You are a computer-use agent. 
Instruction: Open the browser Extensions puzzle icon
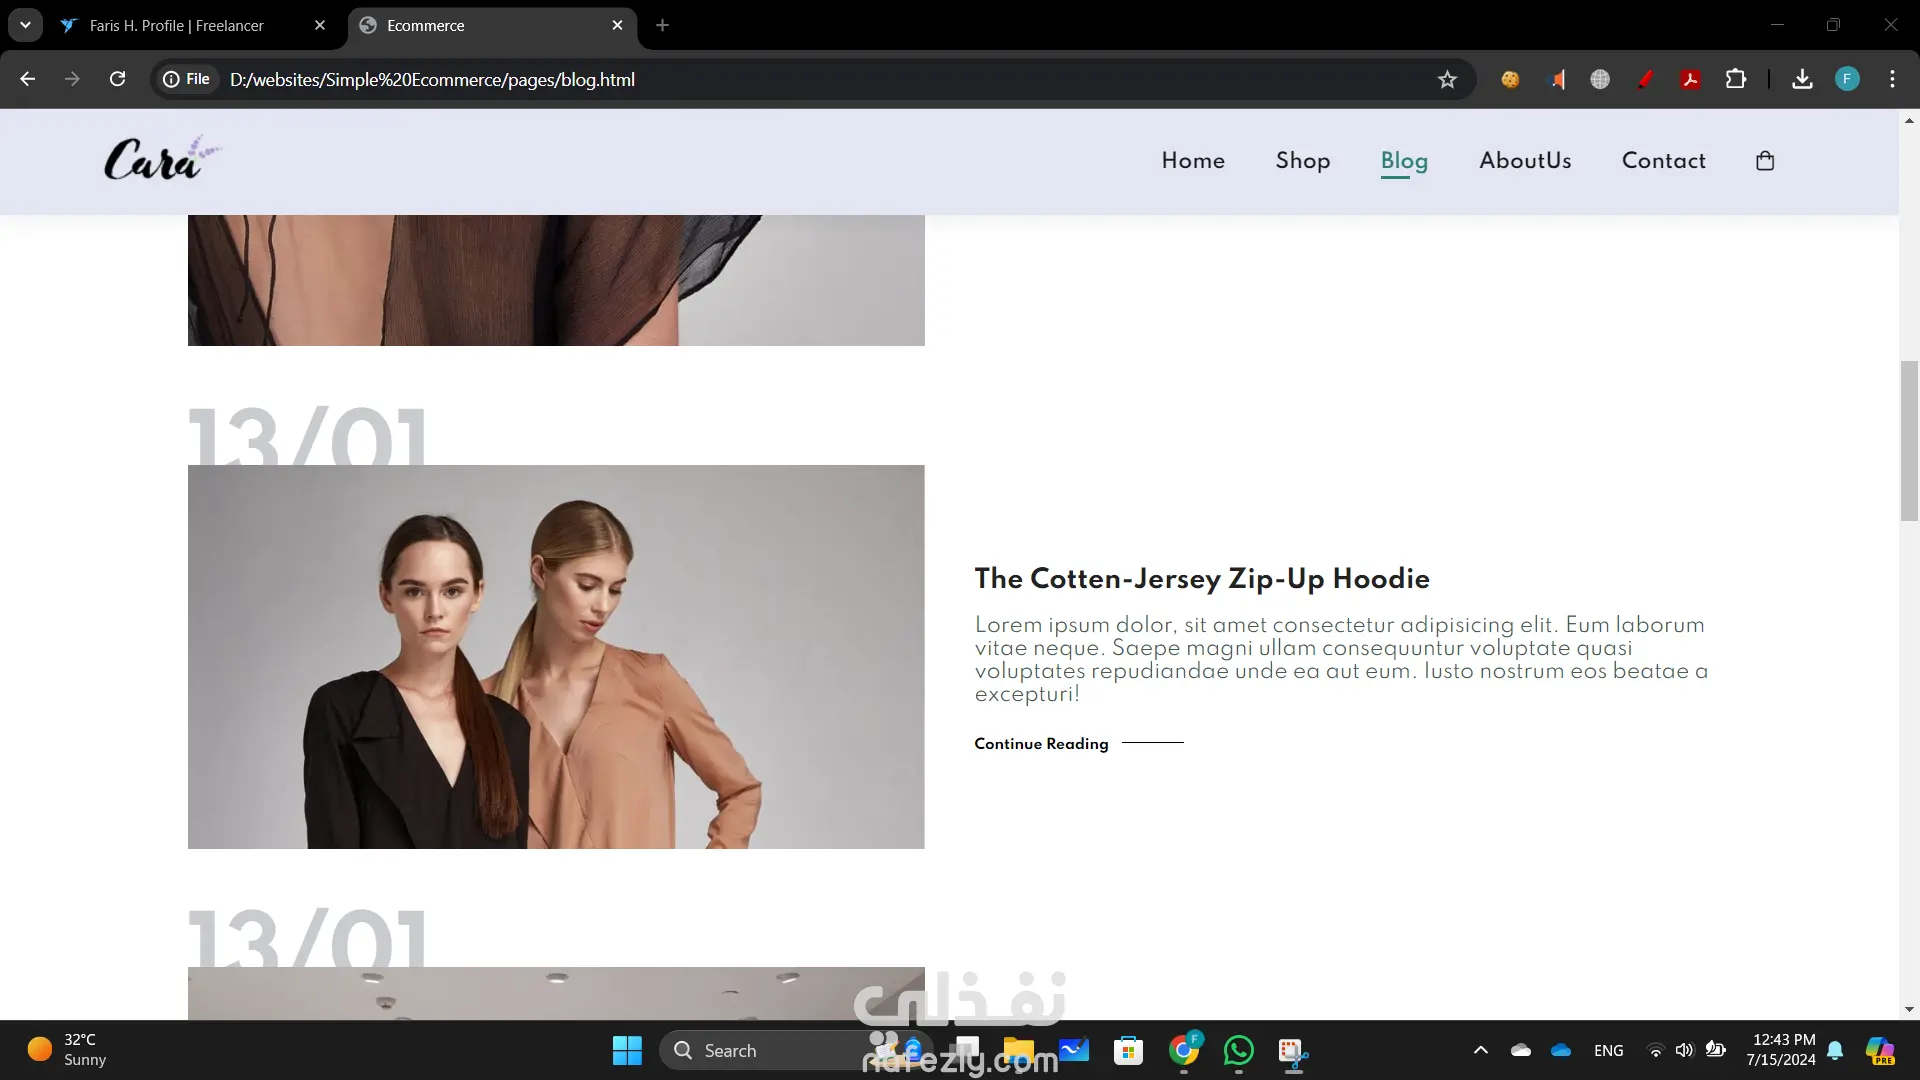coord(1736,79)
